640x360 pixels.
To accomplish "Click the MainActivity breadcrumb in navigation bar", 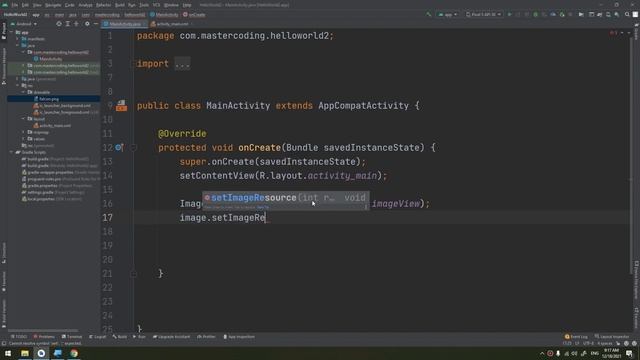I will click(x=164, y=15).
